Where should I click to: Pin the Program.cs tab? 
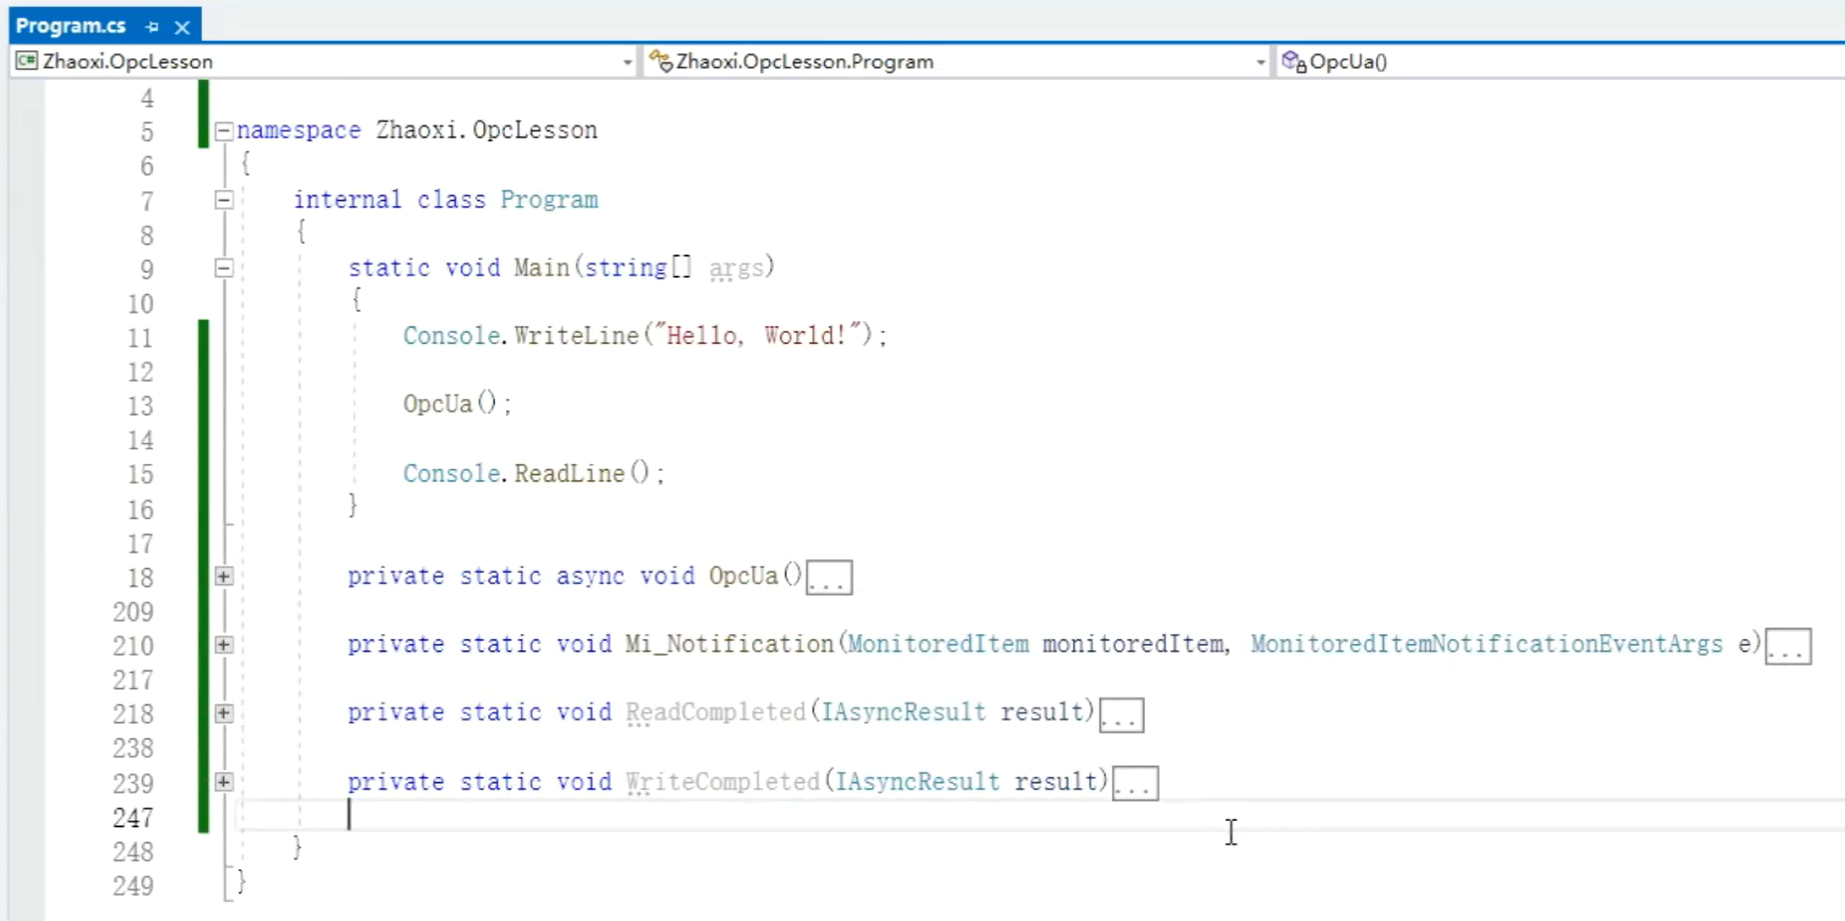tap(152, 27)
